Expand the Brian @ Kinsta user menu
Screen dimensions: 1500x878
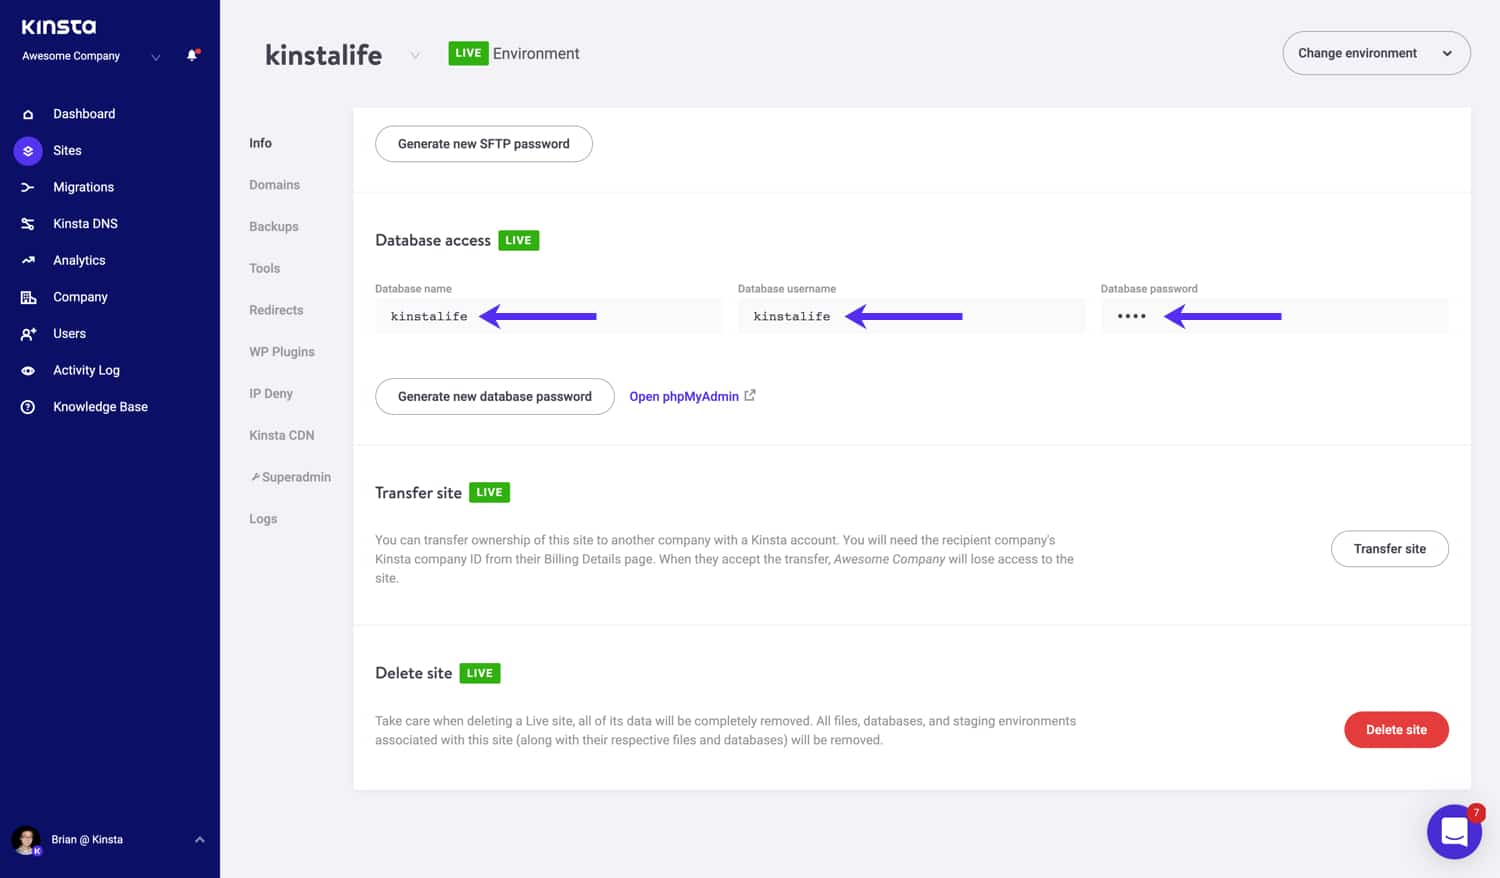click(199, 840)
